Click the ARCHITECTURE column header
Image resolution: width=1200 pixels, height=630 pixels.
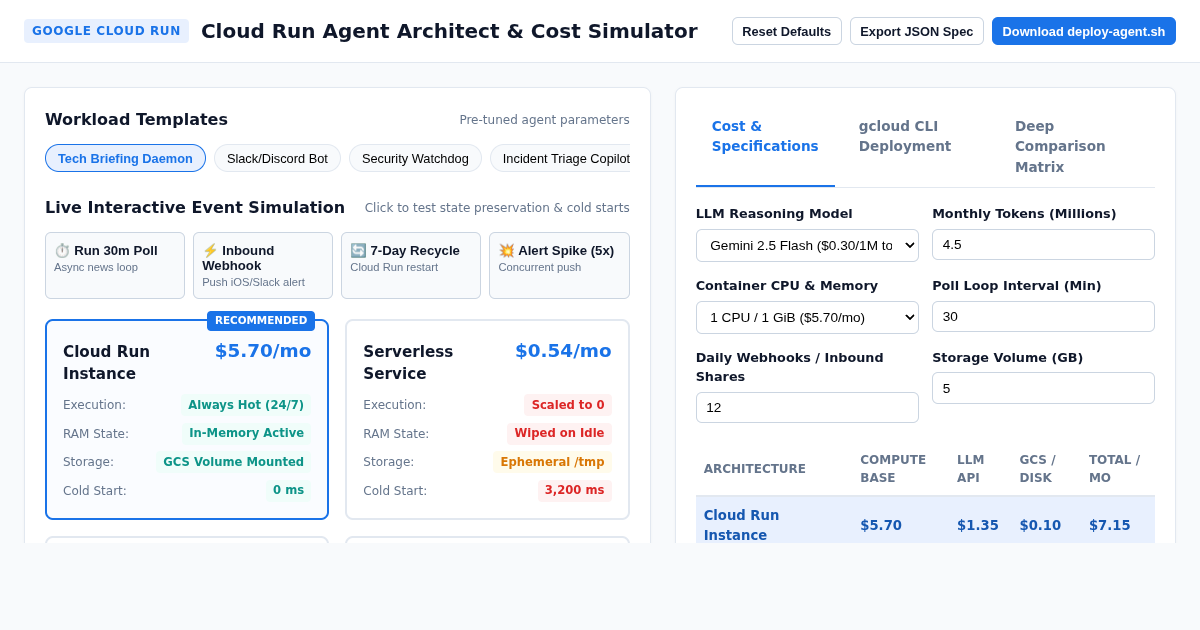pos(754,469)
